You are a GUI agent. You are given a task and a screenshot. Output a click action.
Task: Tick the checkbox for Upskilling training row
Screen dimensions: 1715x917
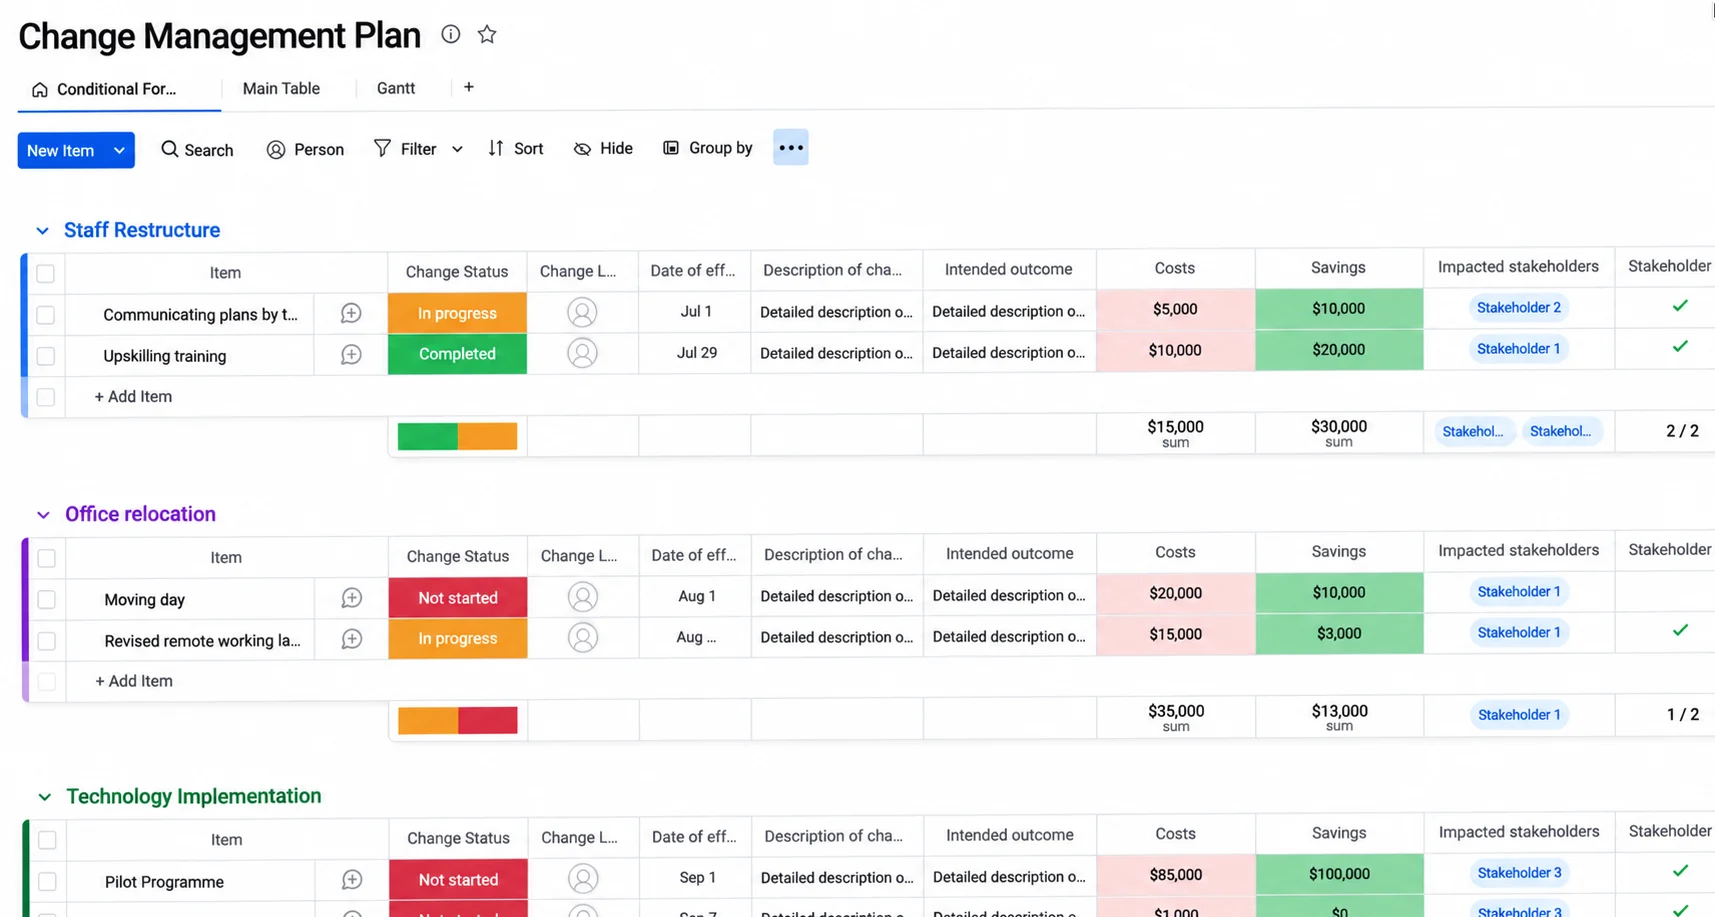(x=46, y=356)
